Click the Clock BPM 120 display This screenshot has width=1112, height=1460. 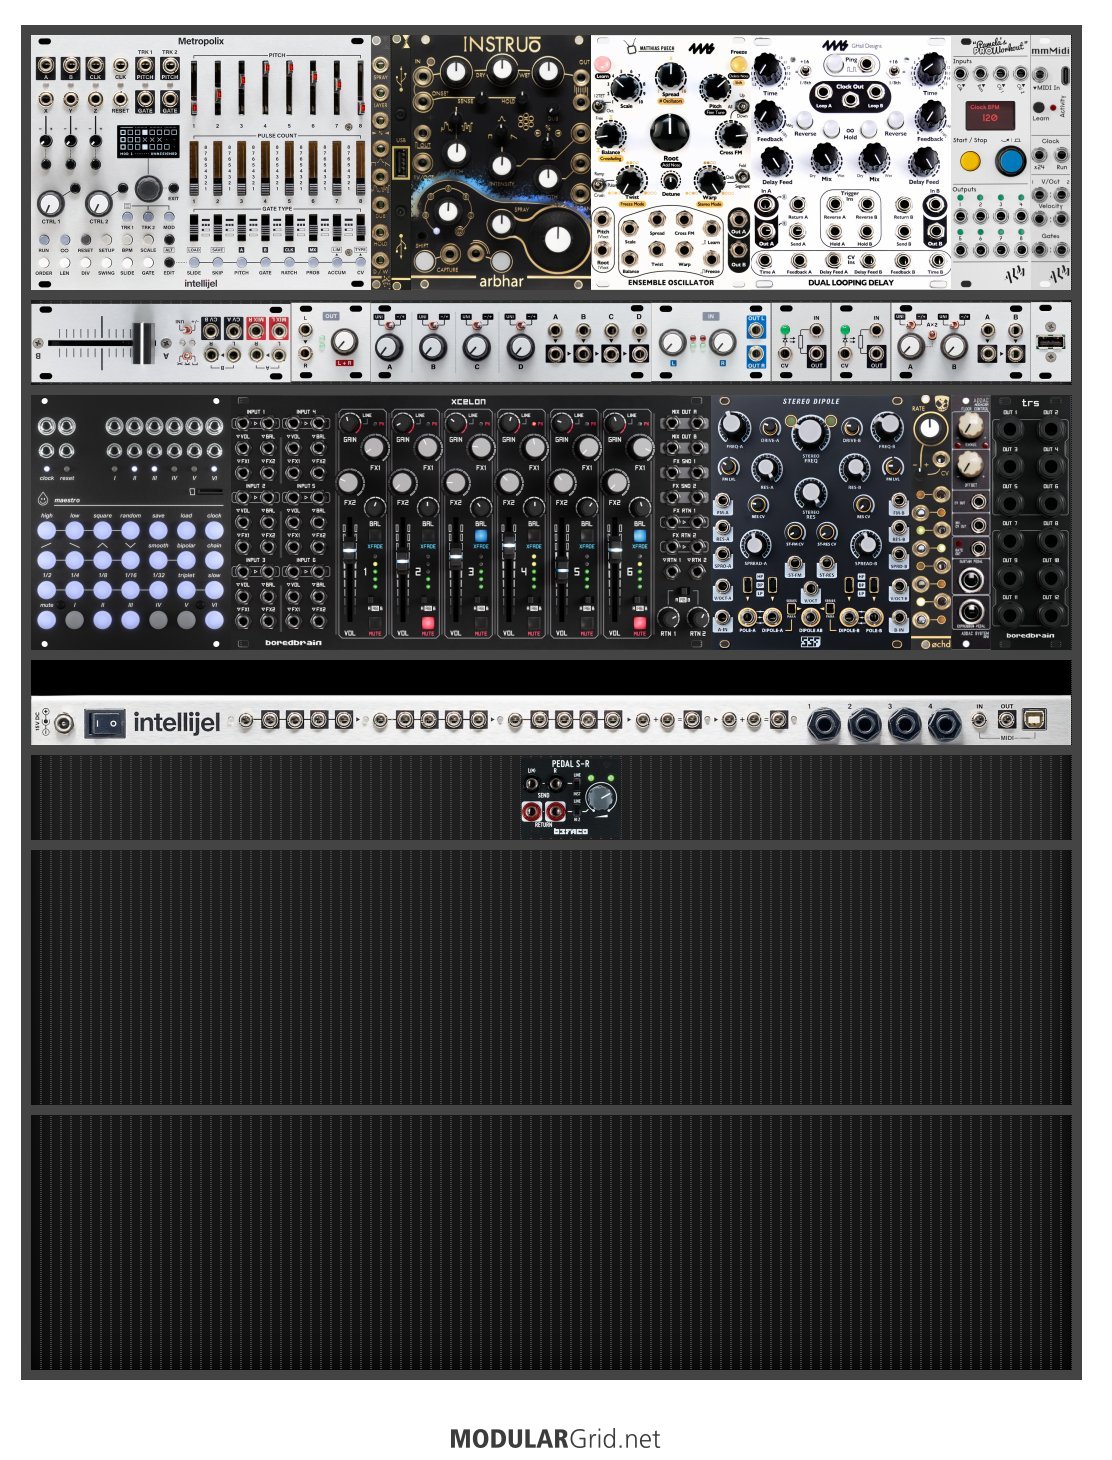coord(988,114)
